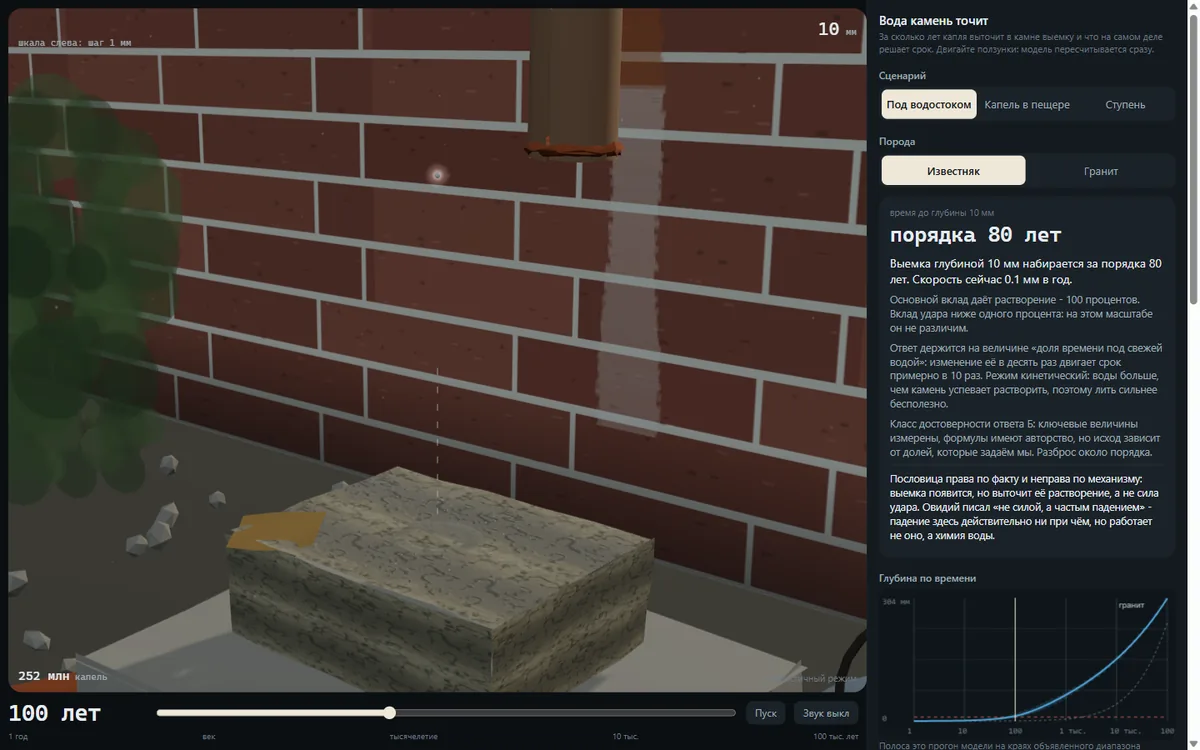The image size is (1200, 750).
Task: Select the «Под водостоком» scenario
Action: pyautogui.click(x=929, y=104)
